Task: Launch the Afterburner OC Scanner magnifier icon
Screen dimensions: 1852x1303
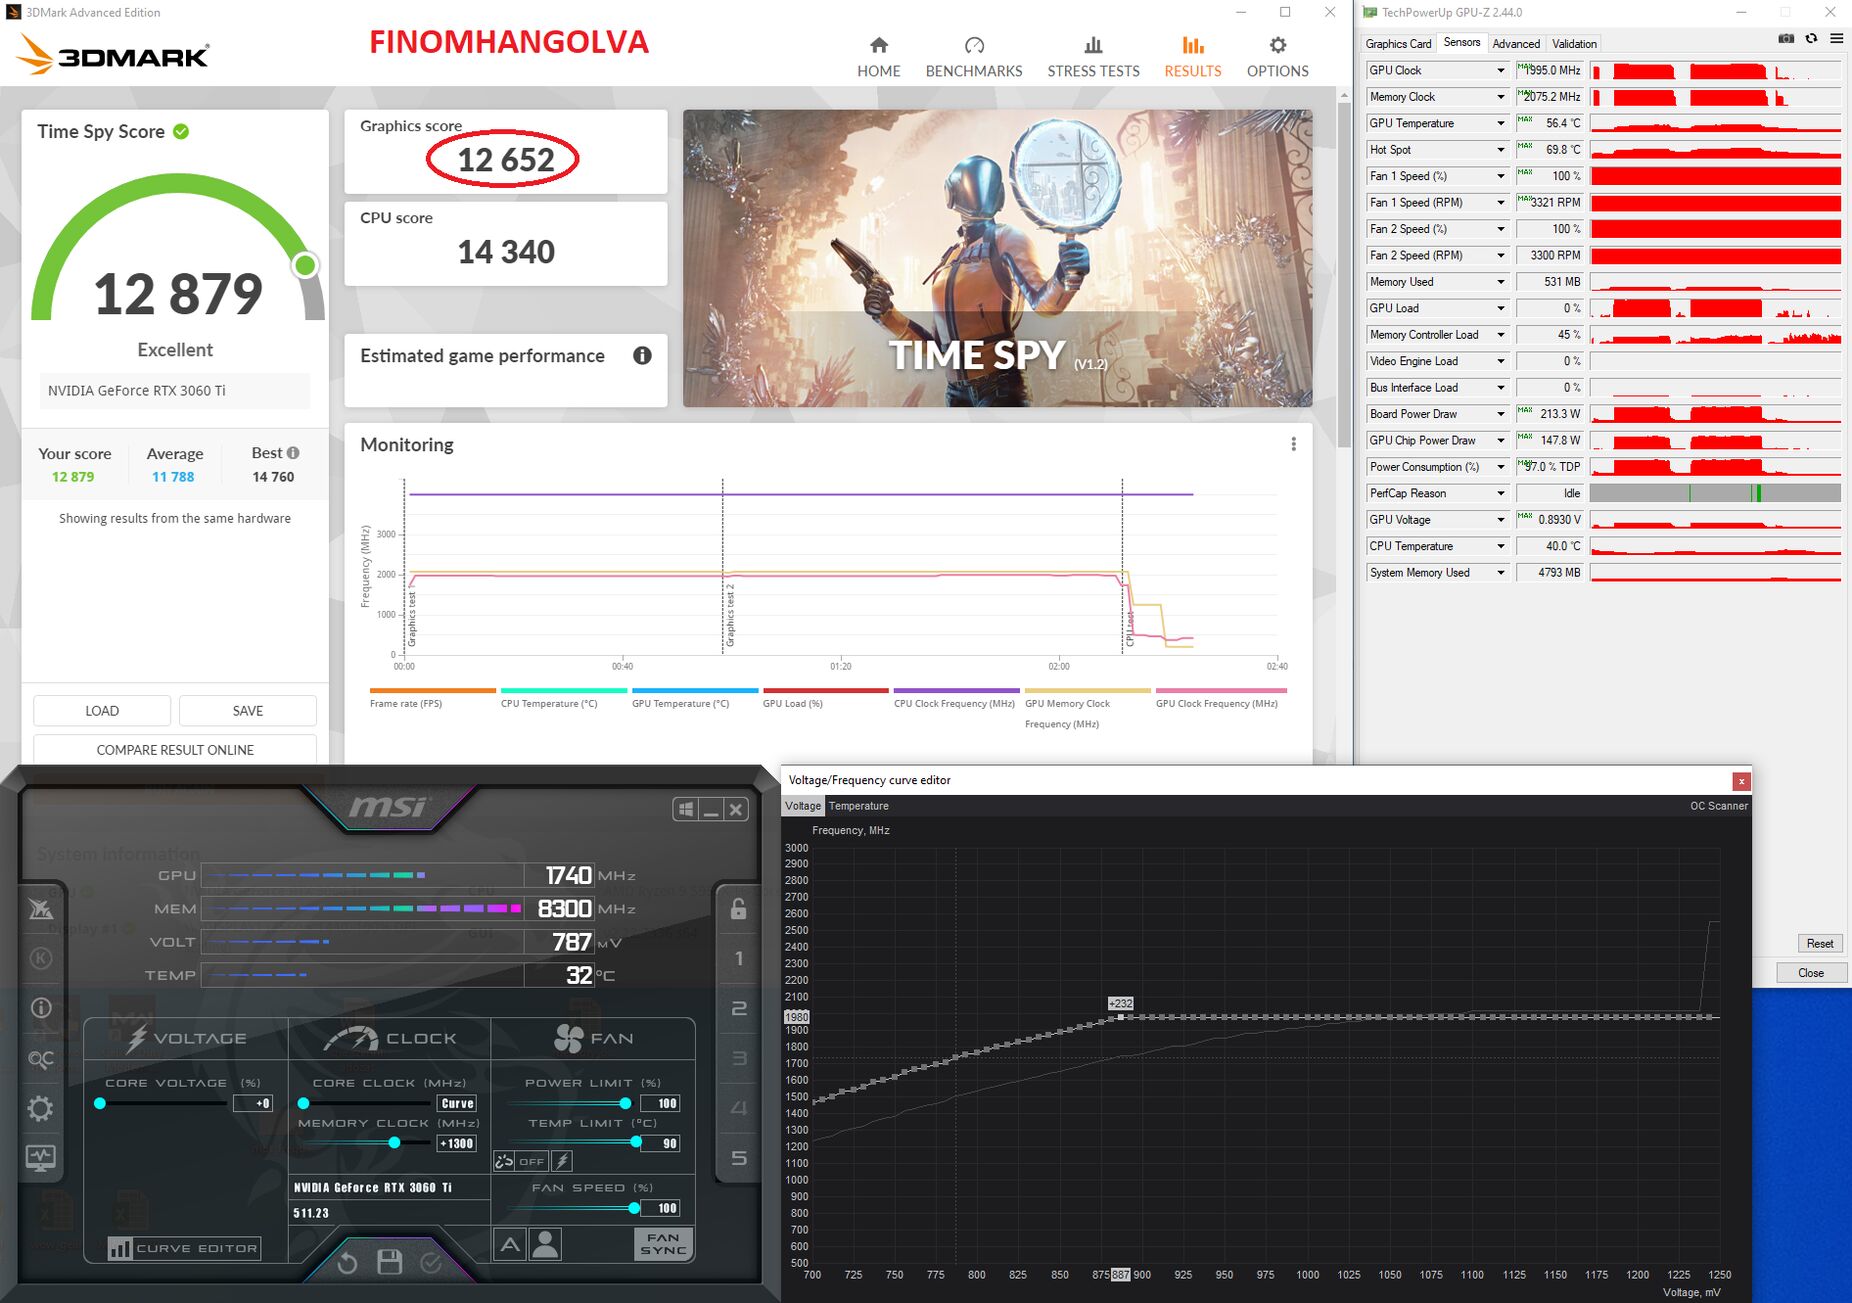Action: click(41, 1058)
